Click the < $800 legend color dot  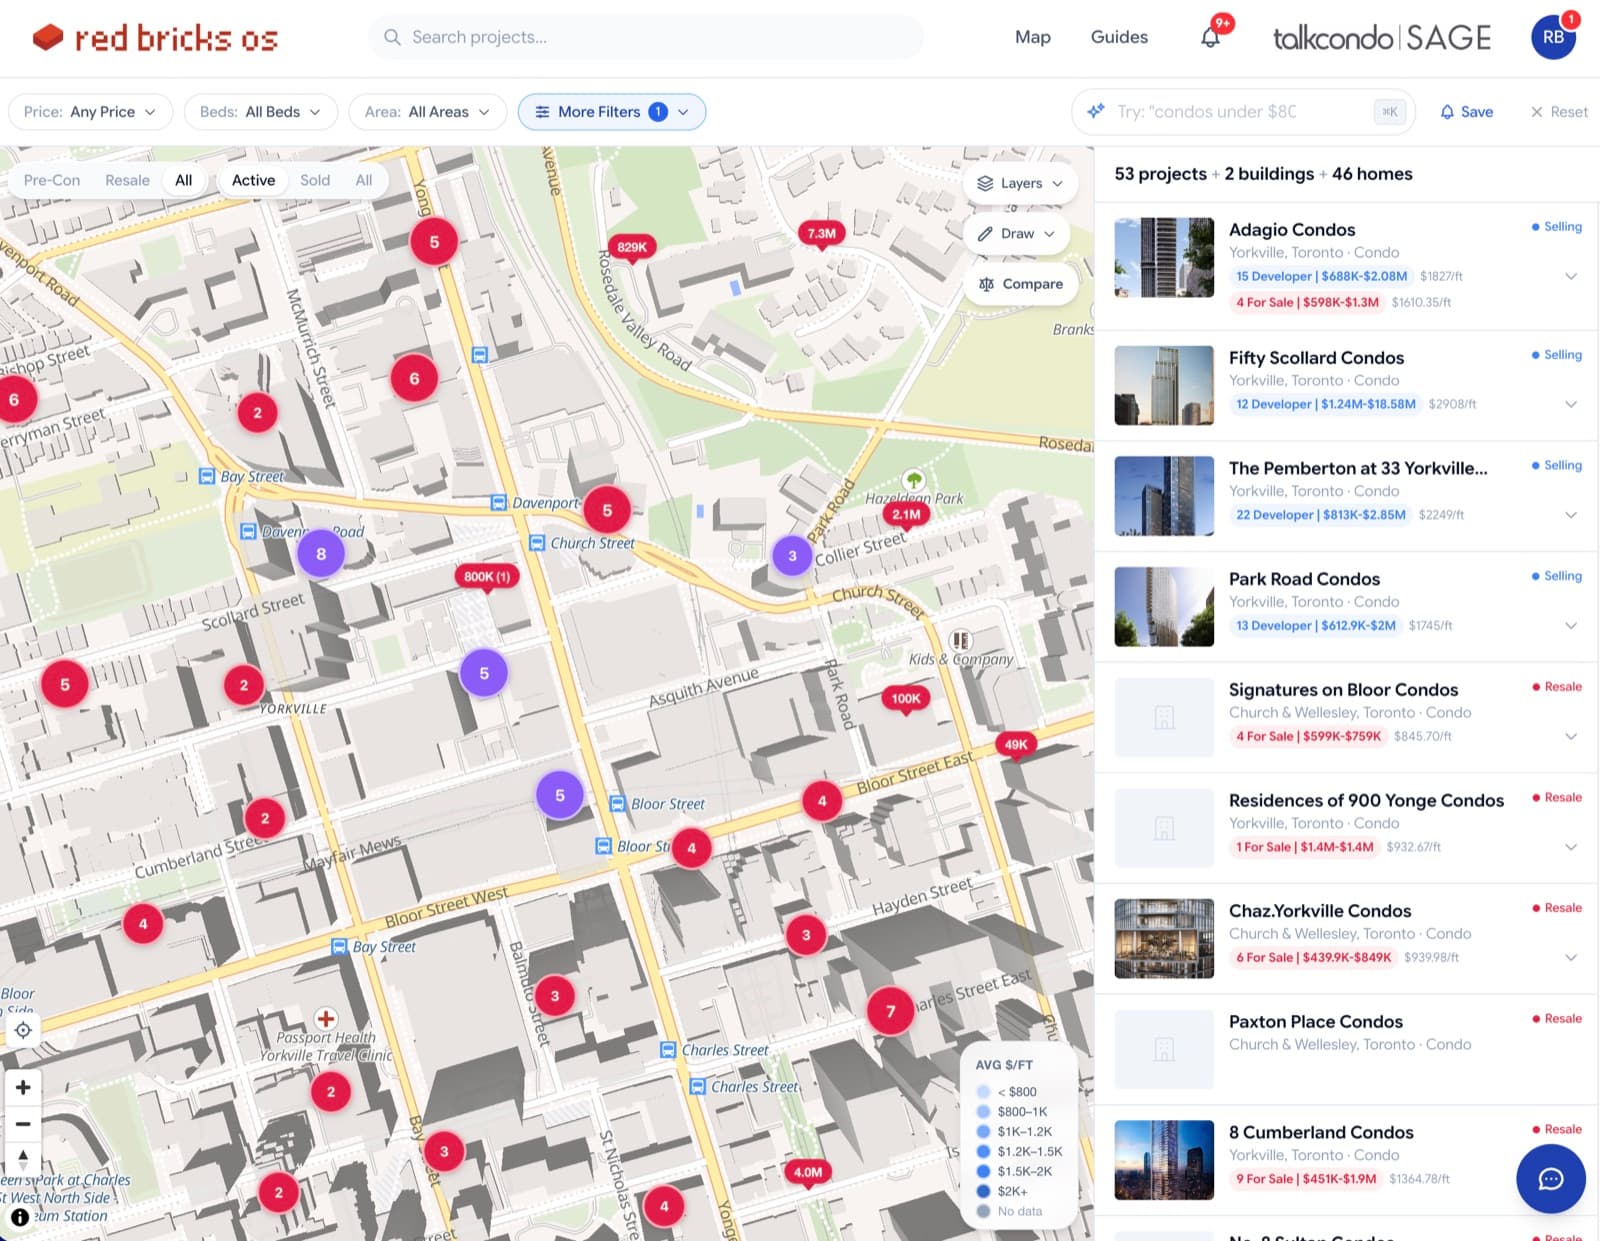[983, 1092]
